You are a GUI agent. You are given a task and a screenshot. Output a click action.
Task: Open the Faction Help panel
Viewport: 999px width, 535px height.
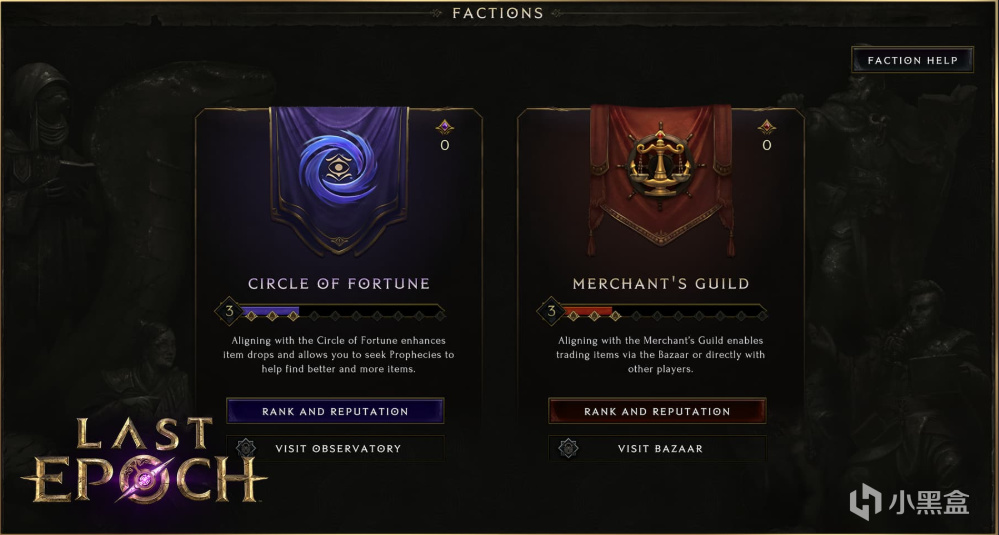912,61
